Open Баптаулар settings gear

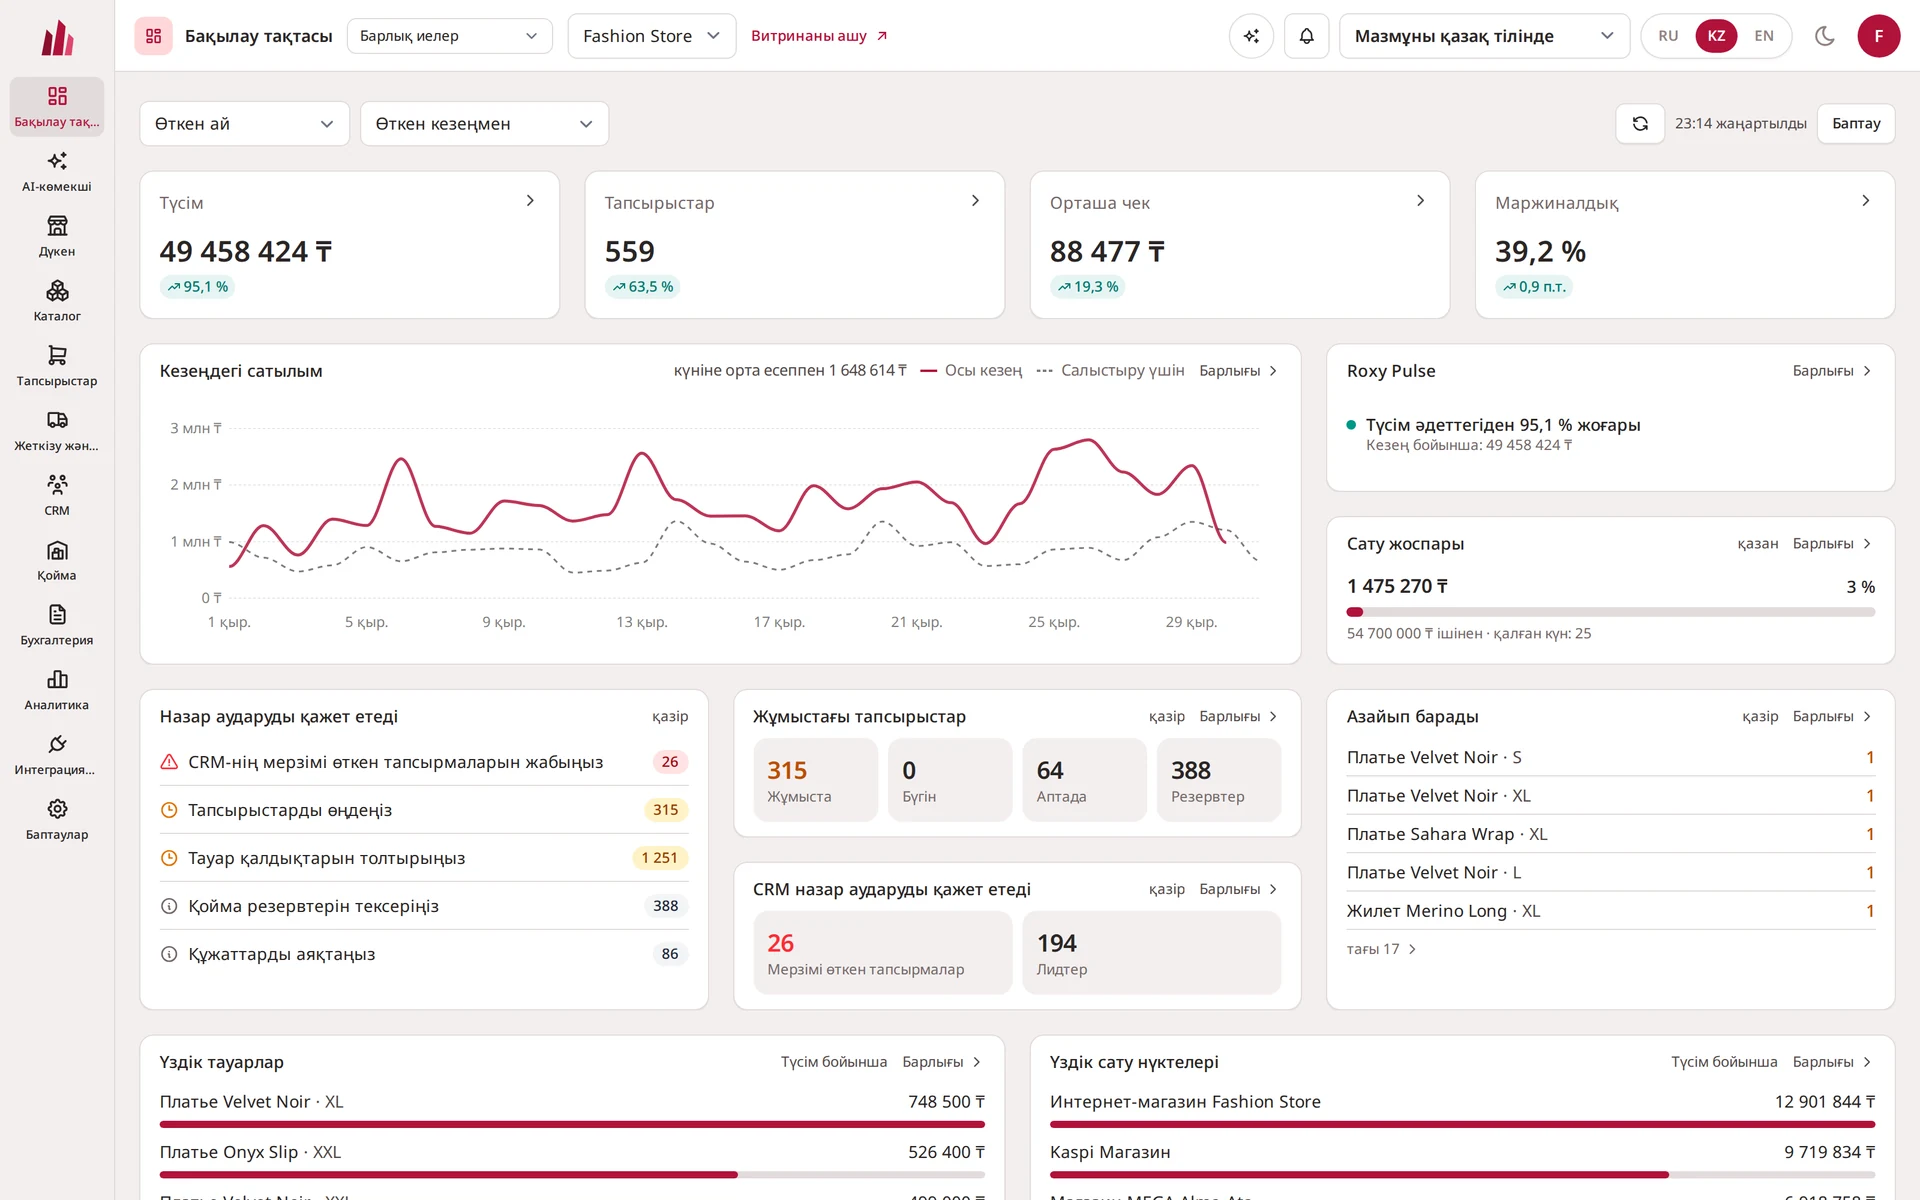(x=57, y=820)
